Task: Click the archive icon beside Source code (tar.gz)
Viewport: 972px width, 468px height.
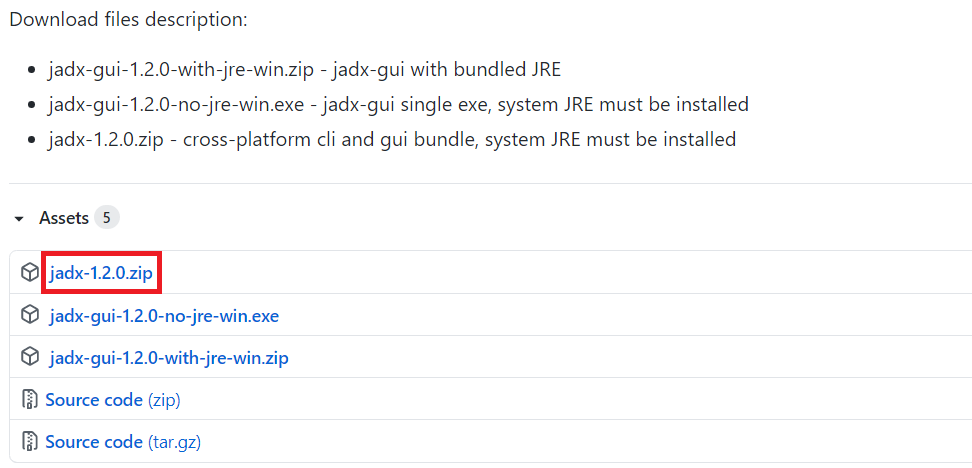Action: click(30, 442)
